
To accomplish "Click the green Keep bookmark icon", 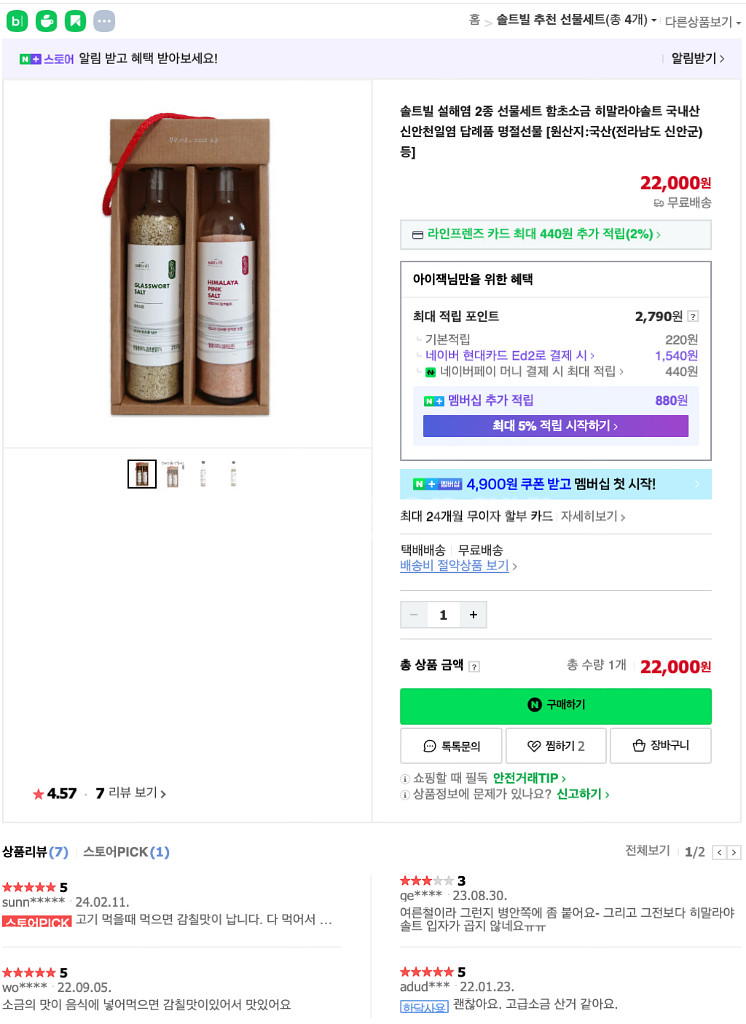I will point(75,20).
